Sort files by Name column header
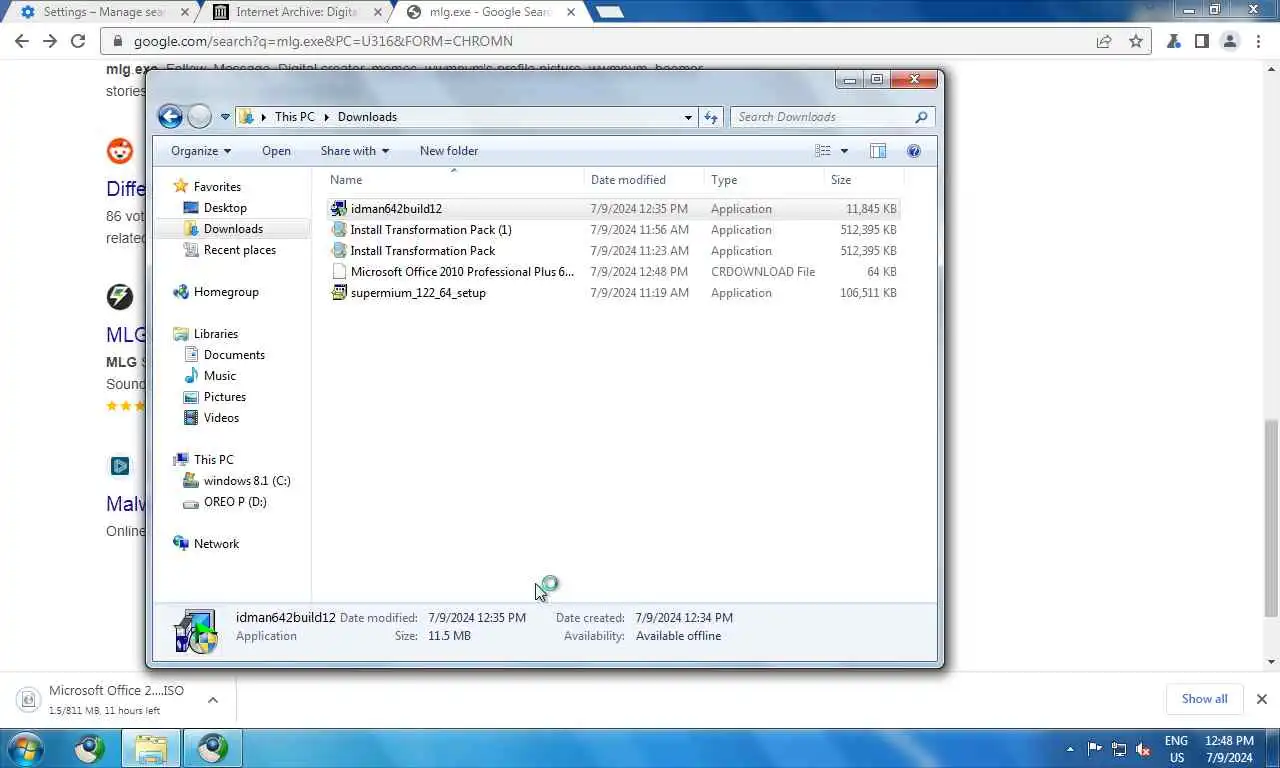Screen dimensions: 1280x768 tap(455, 180)
